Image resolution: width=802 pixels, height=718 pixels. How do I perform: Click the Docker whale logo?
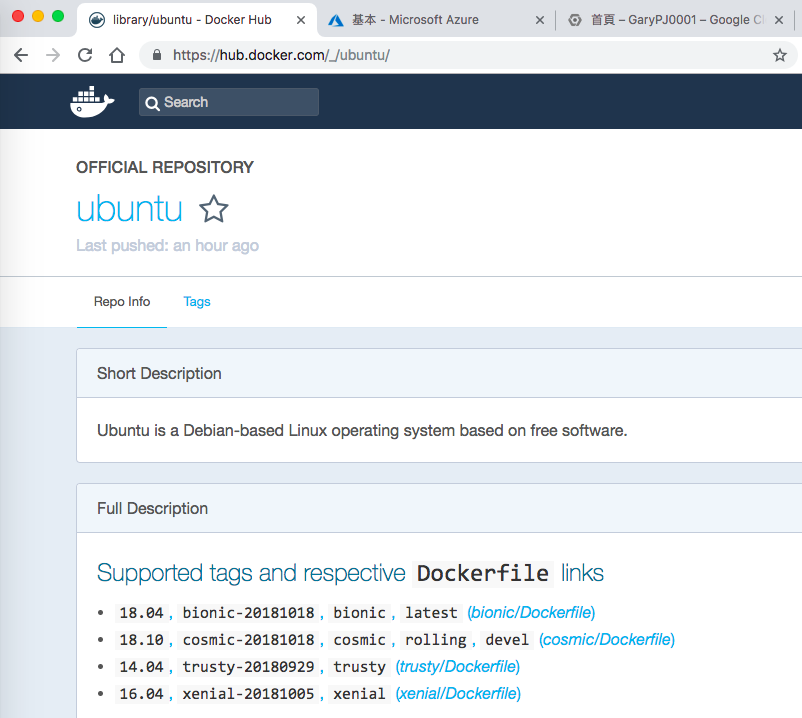pos(92,101)
